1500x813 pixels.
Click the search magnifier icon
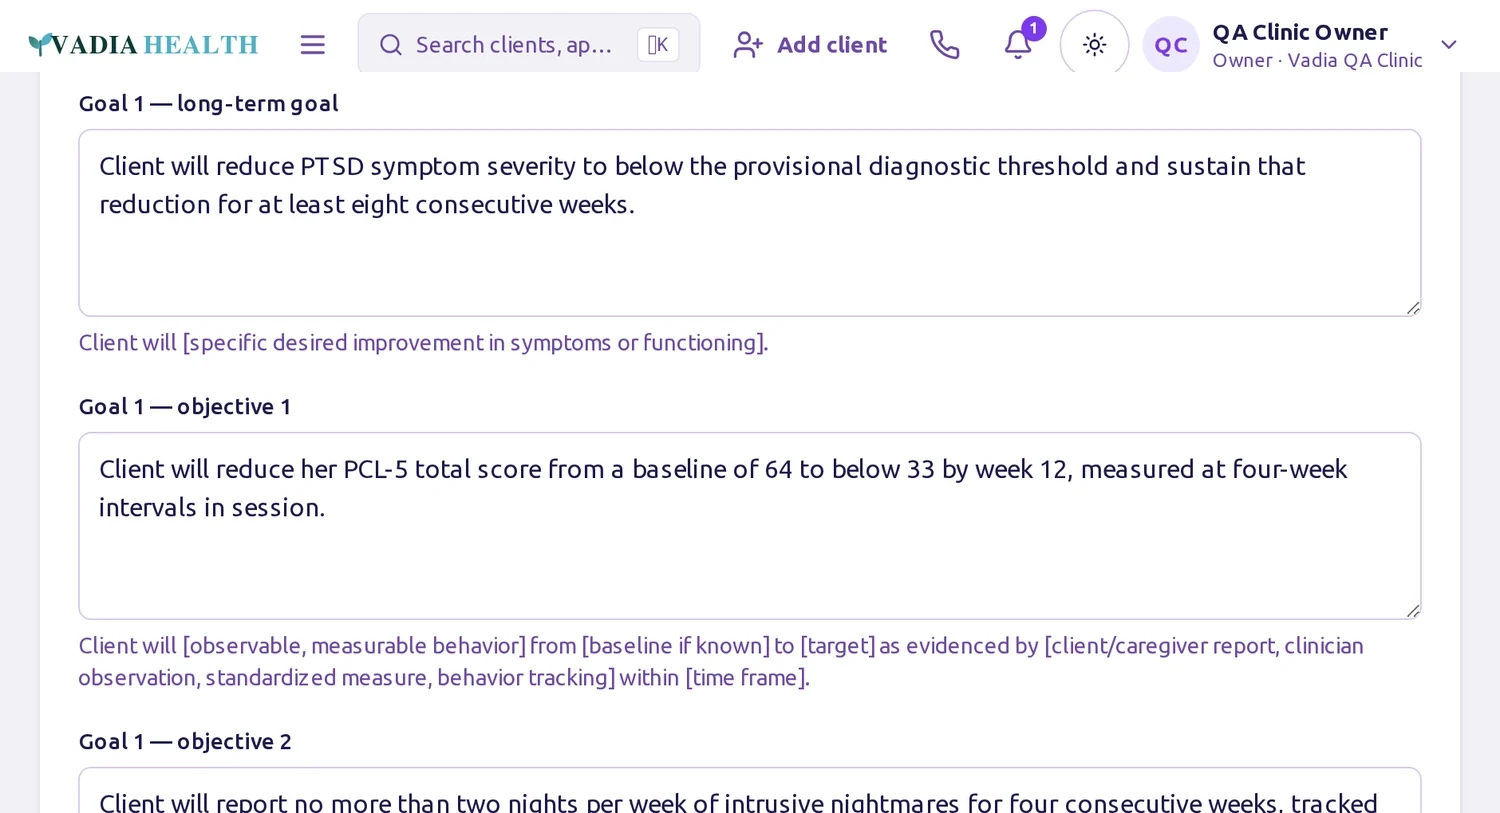point(391,45)
